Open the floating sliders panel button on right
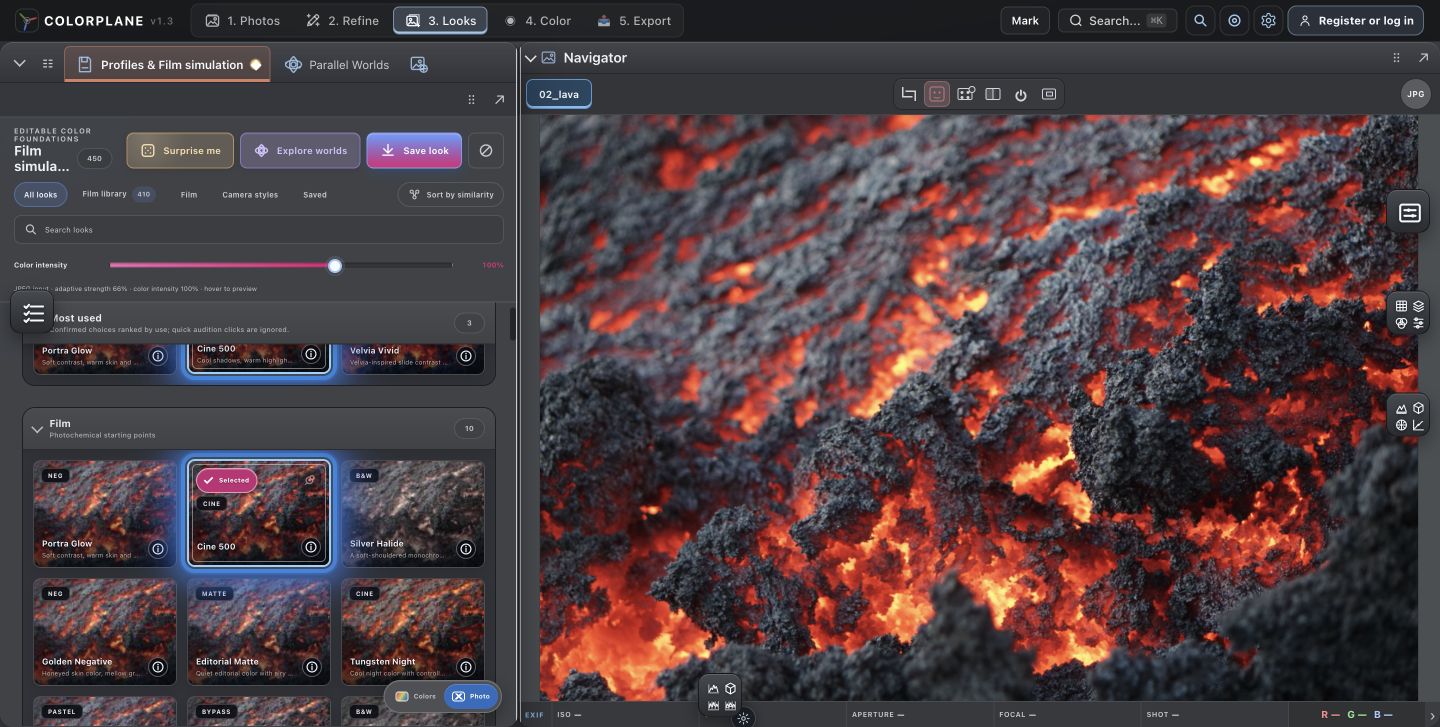The image size is (1440, 727). tap(1409, 213)
